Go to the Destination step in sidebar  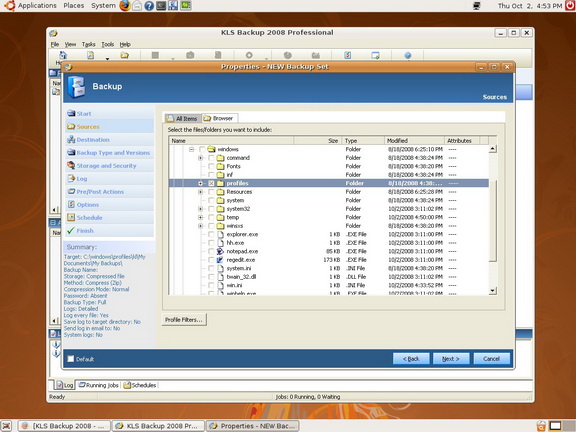point(110,140)
